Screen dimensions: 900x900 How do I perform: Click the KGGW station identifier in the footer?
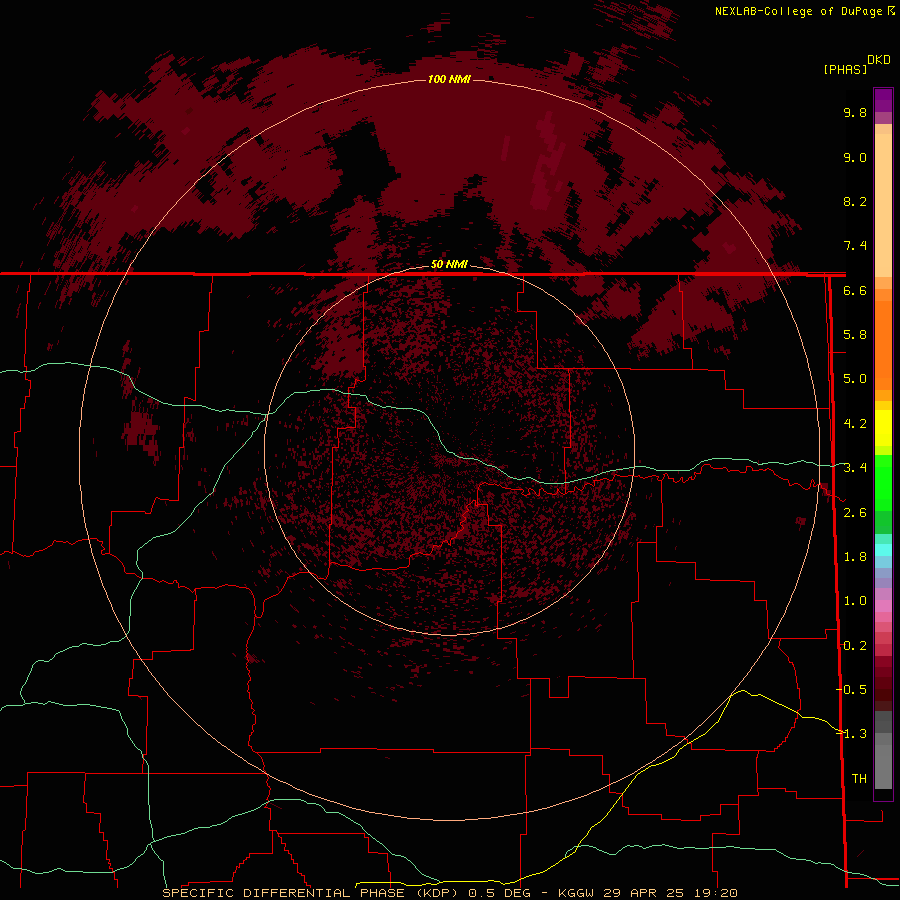577,893
